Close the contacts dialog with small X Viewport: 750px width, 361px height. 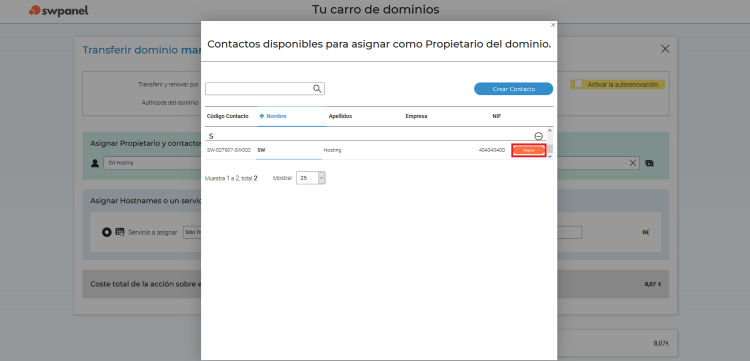(x=553, y=25)
